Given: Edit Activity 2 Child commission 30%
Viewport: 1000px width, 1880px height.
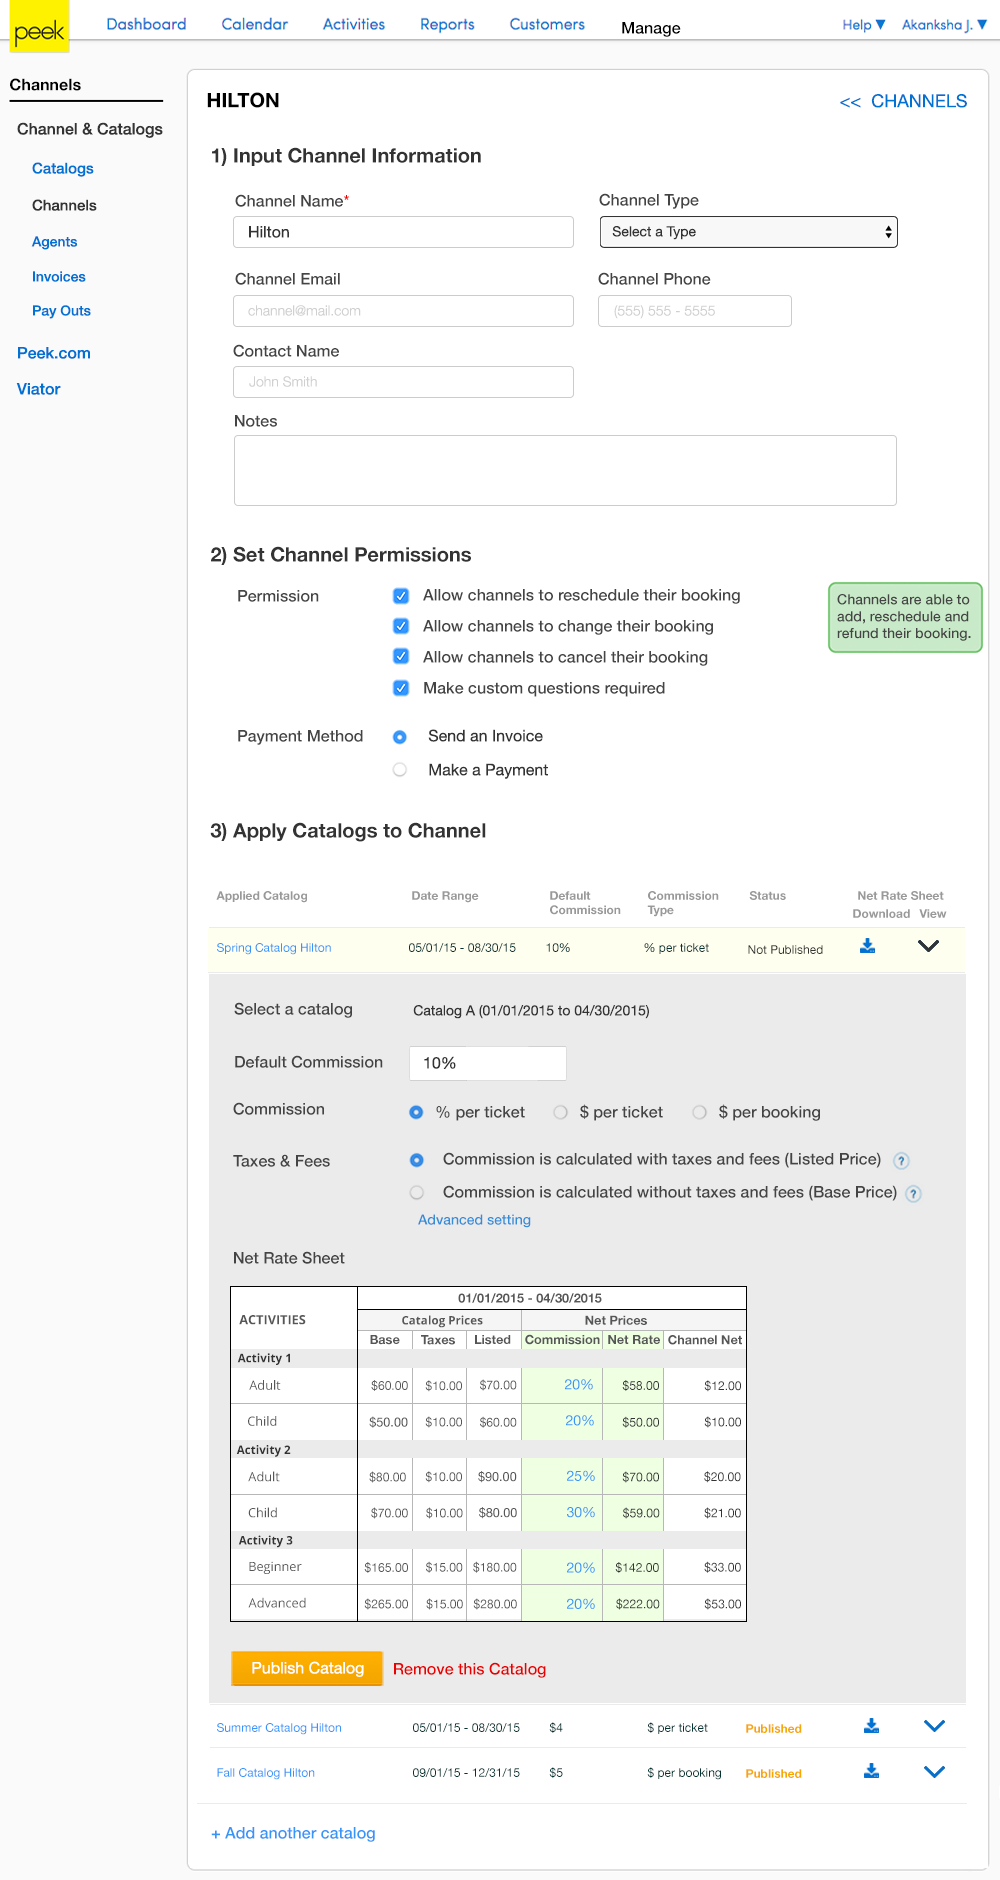Looking at the screenshot, I should (x=580, y=1513).
